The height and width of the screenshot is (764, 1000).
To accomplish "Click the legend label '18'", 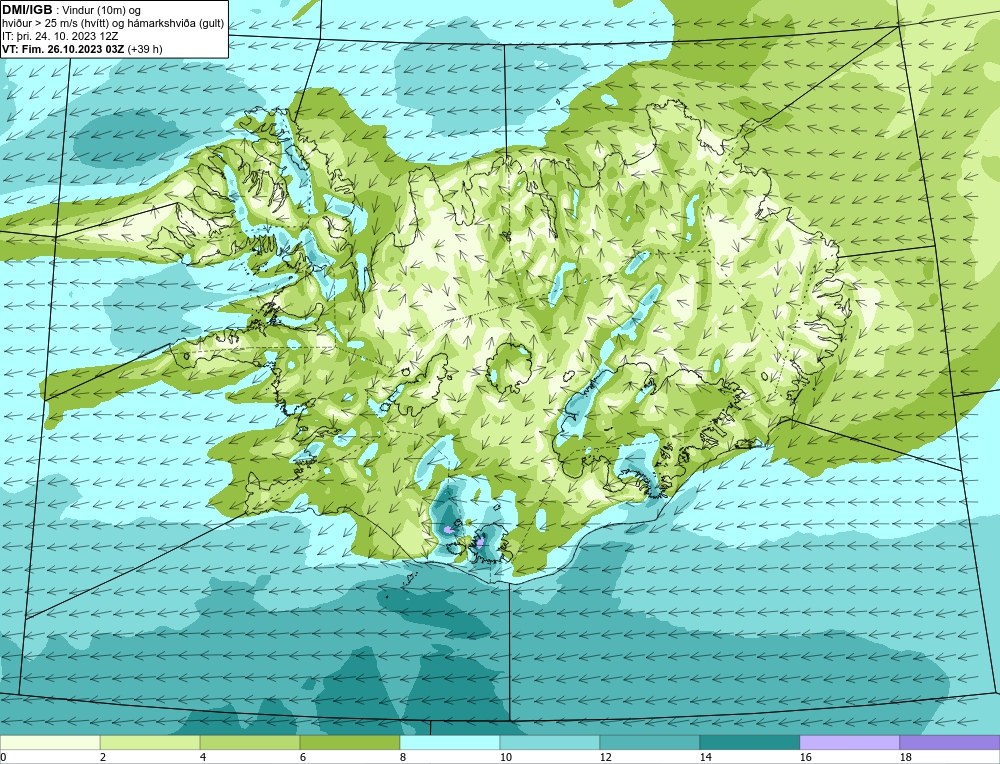I will tap(905, 757).
